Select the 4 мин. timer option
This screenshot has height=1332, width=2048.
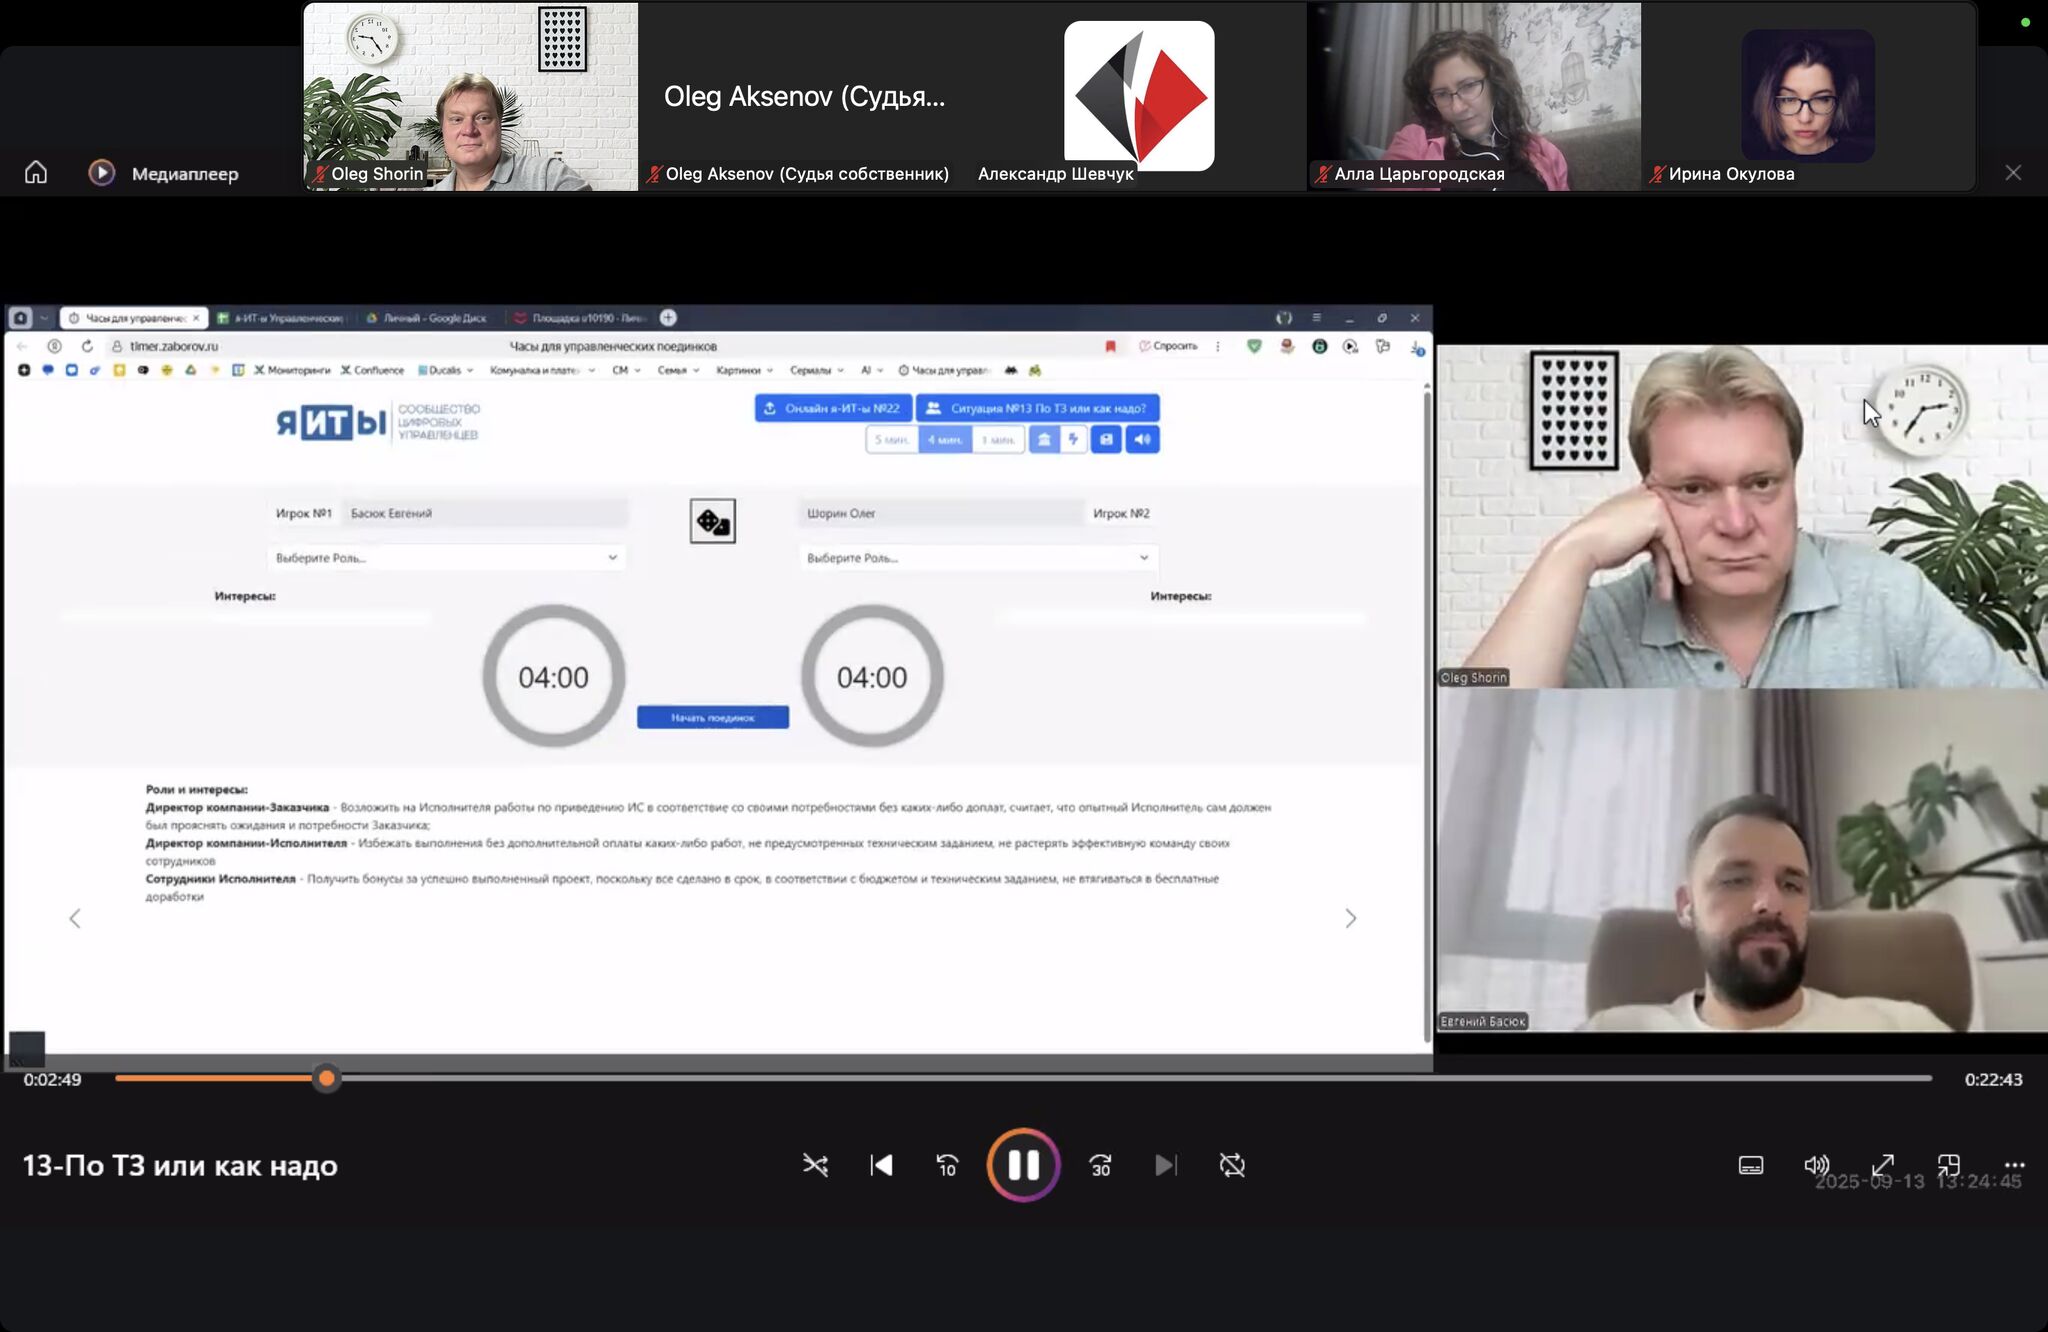click(944, 439)
